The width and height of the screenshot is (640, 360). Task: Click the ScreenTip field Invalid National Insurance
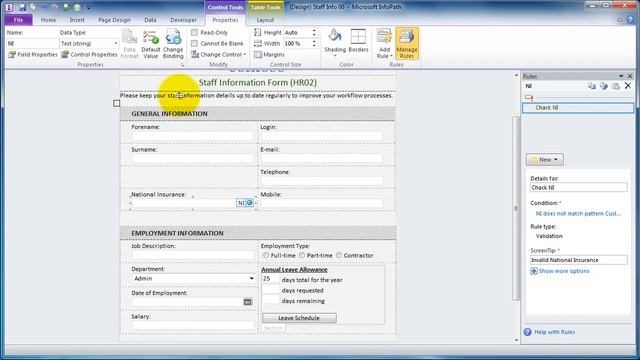coord(578,260)
